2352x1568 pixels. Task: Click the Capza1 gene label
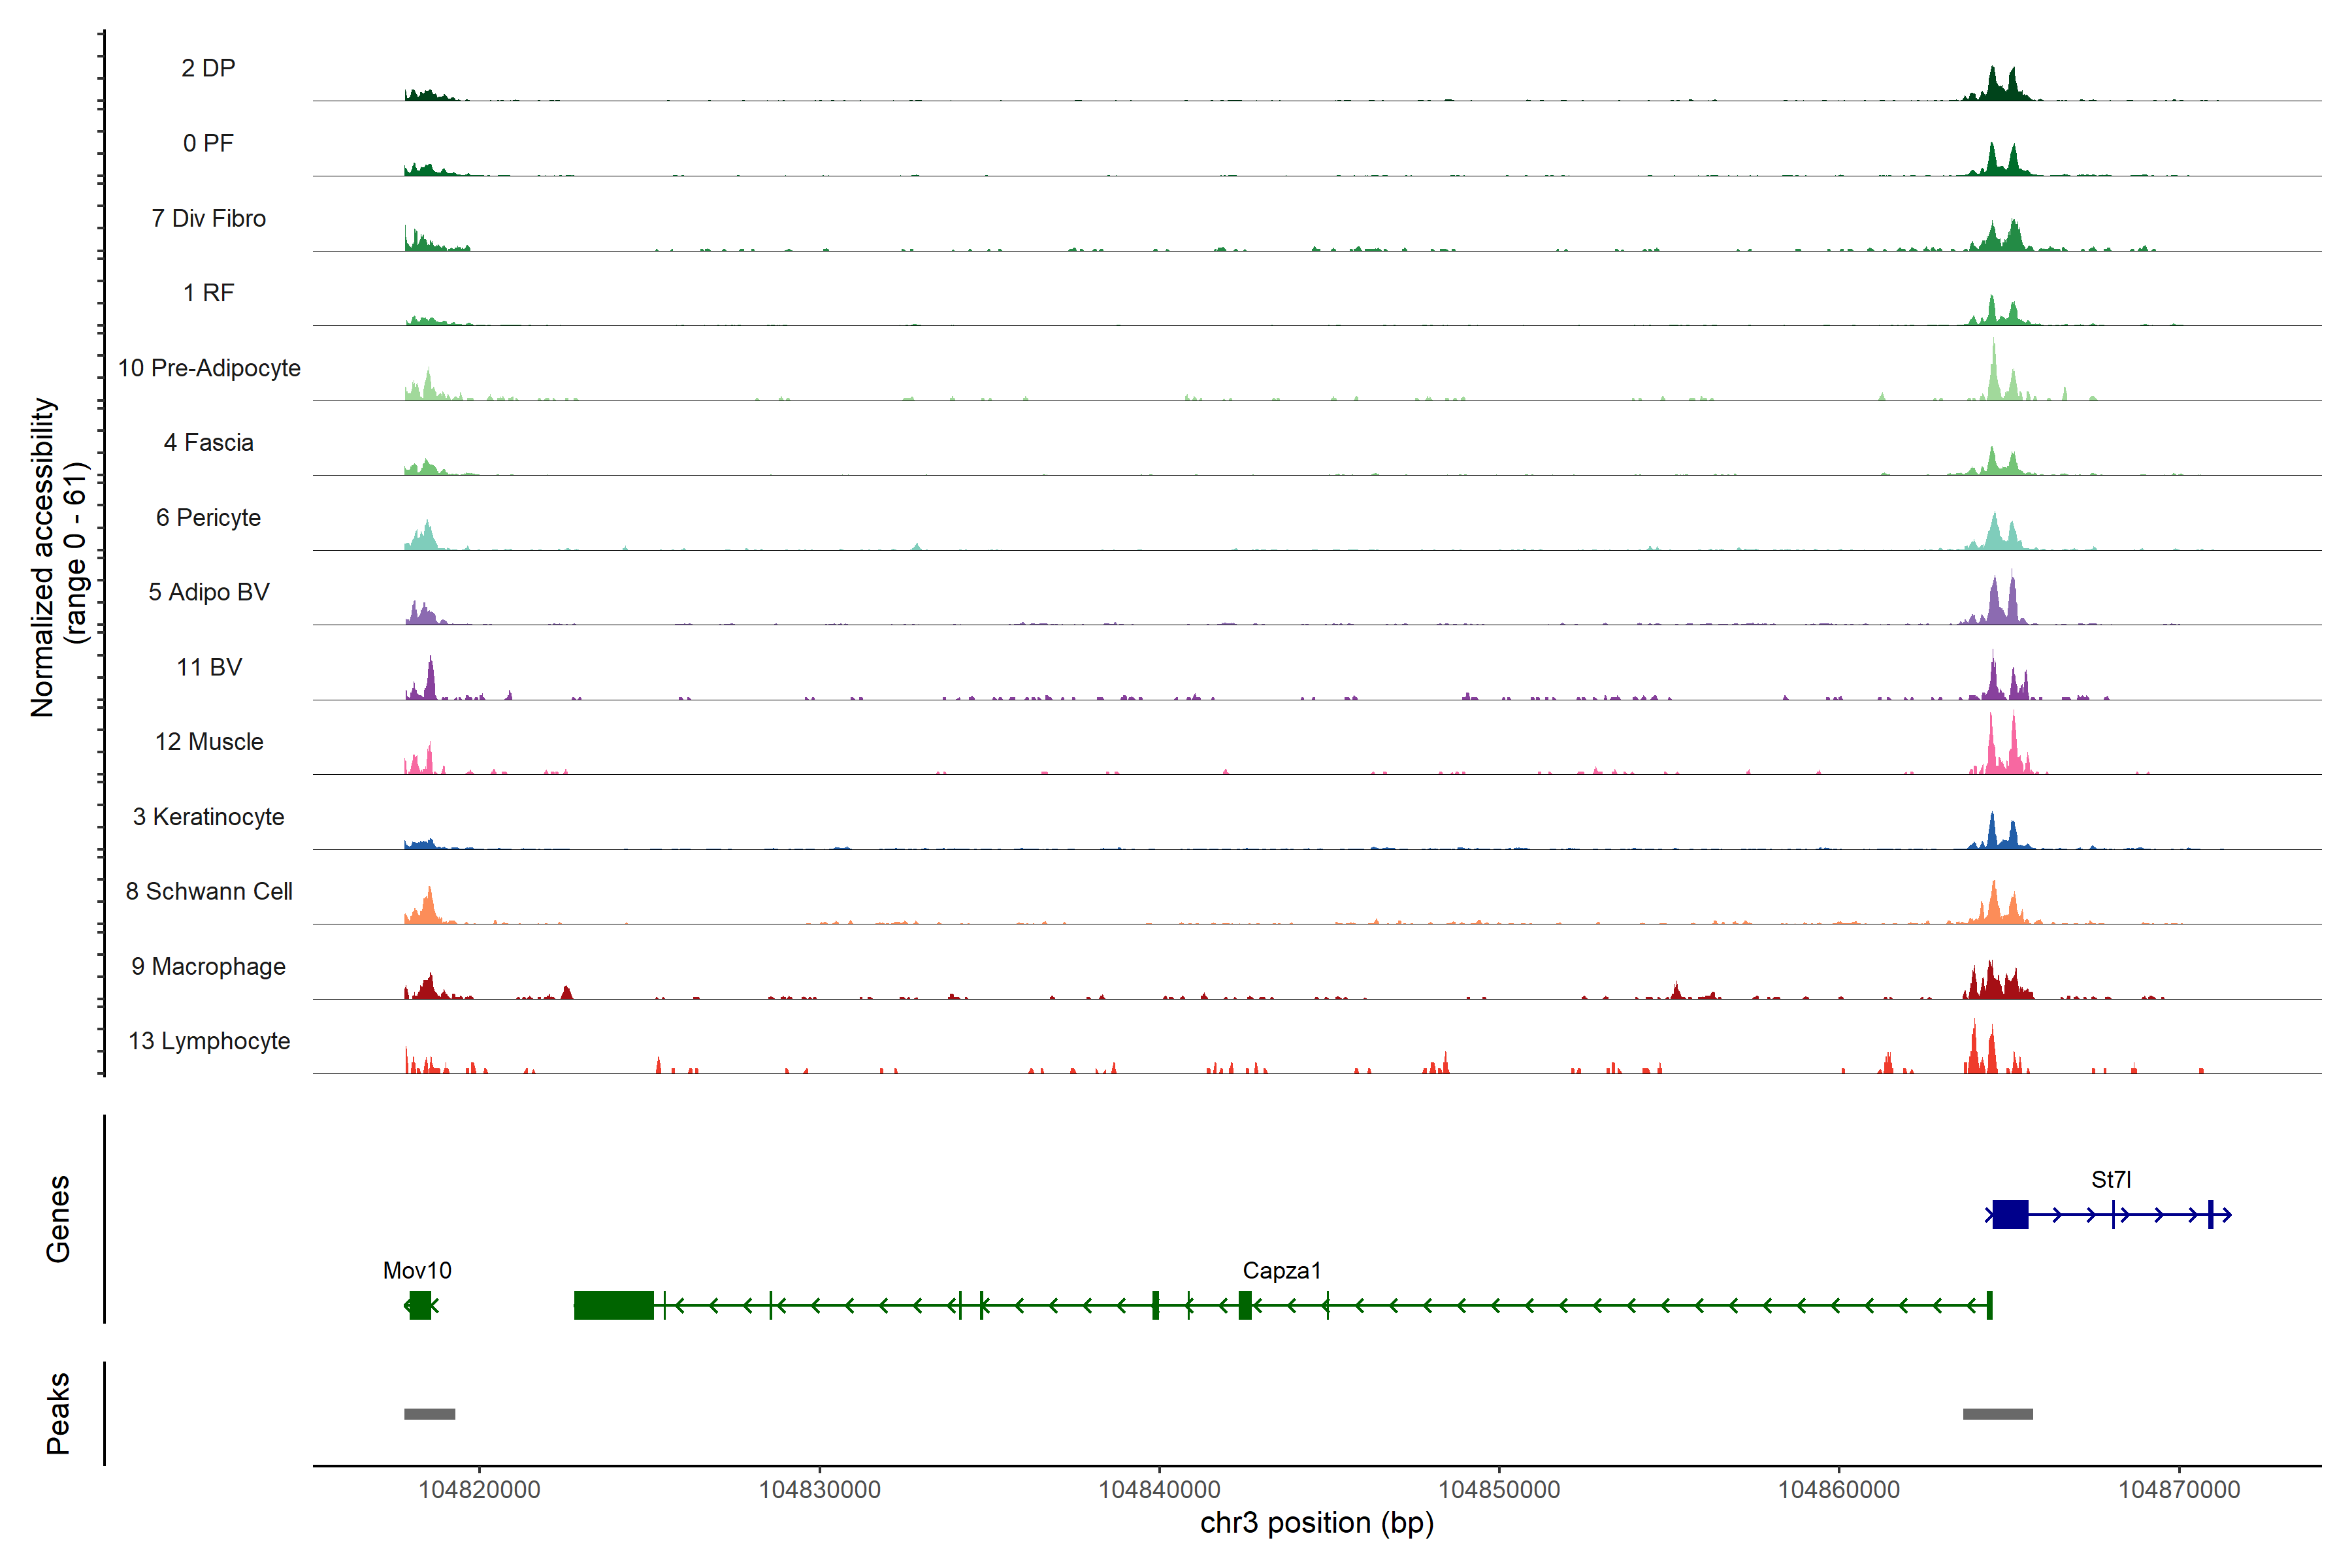tap(1281, 1270)
